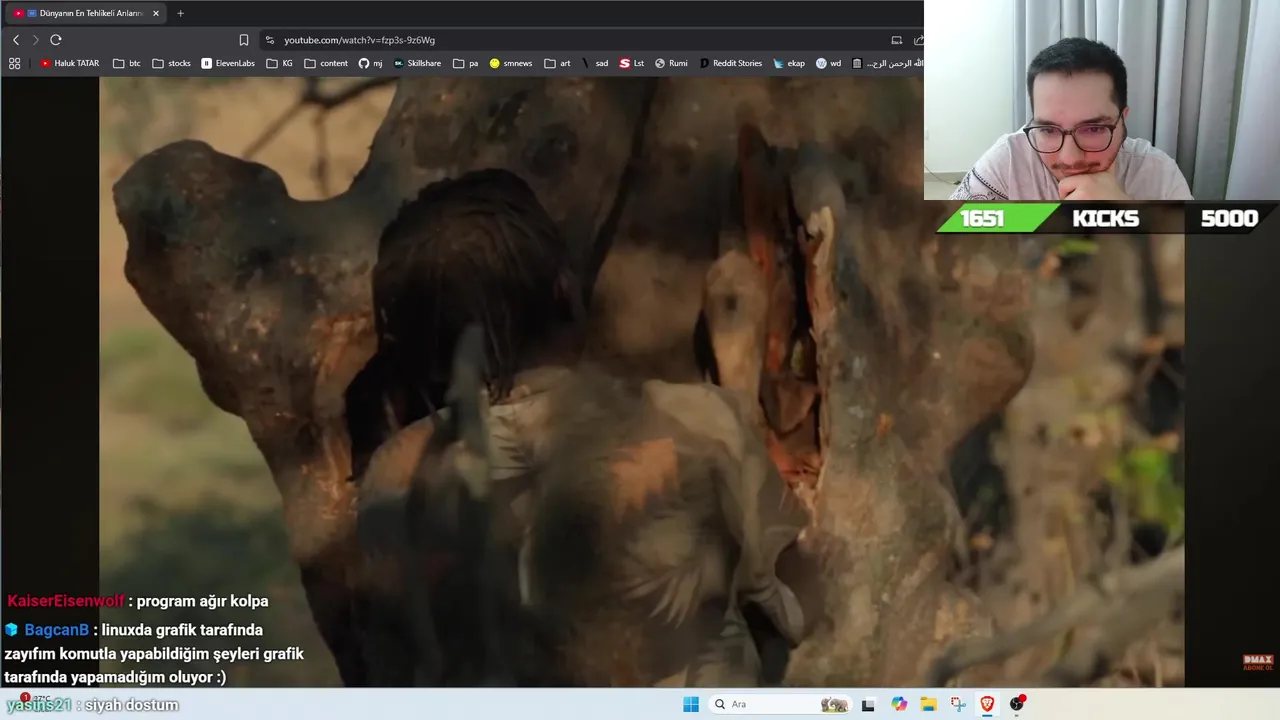Open the apps grid icon in bookmarks bar

tap(14, 63)
